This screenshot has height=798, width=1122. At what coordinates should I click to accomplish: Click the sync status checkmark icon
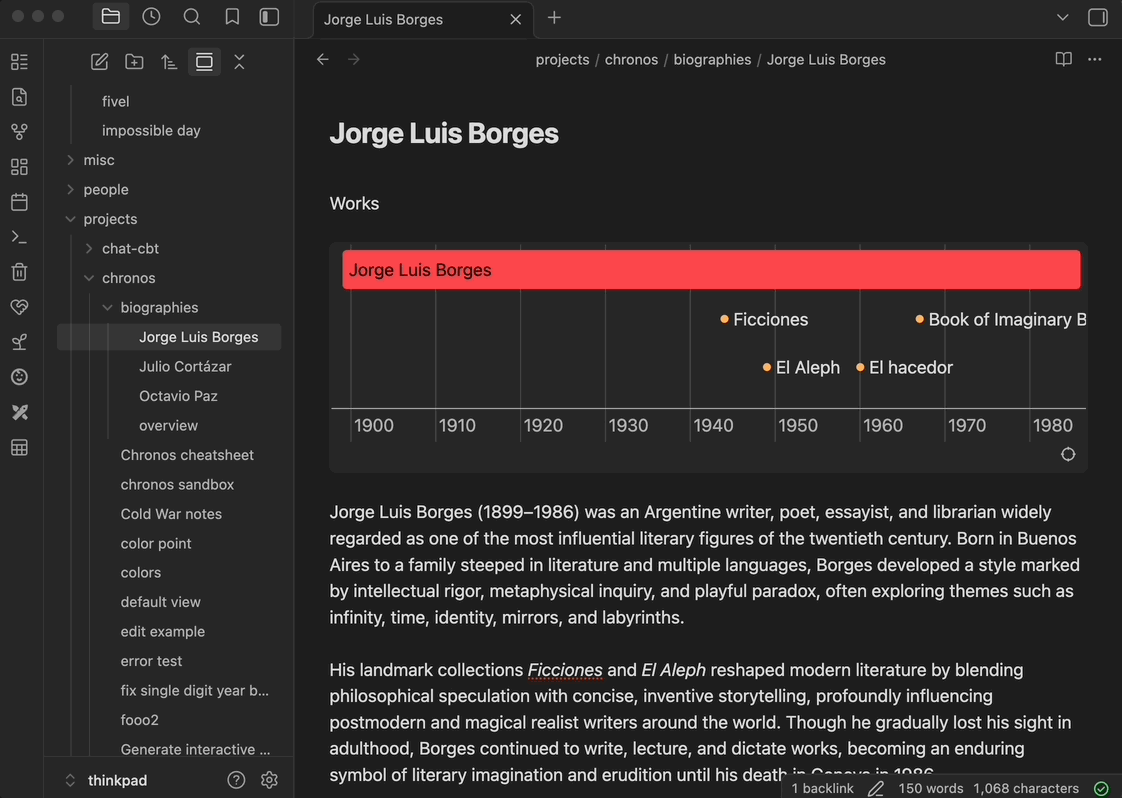(x=1101, y=788)
